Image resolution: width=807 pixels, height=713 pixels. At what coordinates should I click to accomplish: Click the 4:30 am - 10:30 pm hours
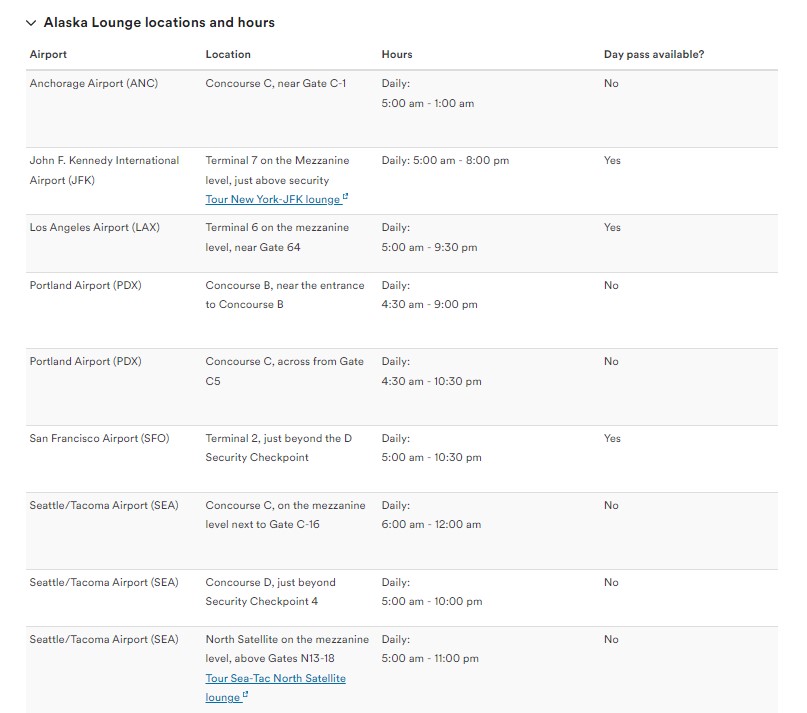(431, 381)
